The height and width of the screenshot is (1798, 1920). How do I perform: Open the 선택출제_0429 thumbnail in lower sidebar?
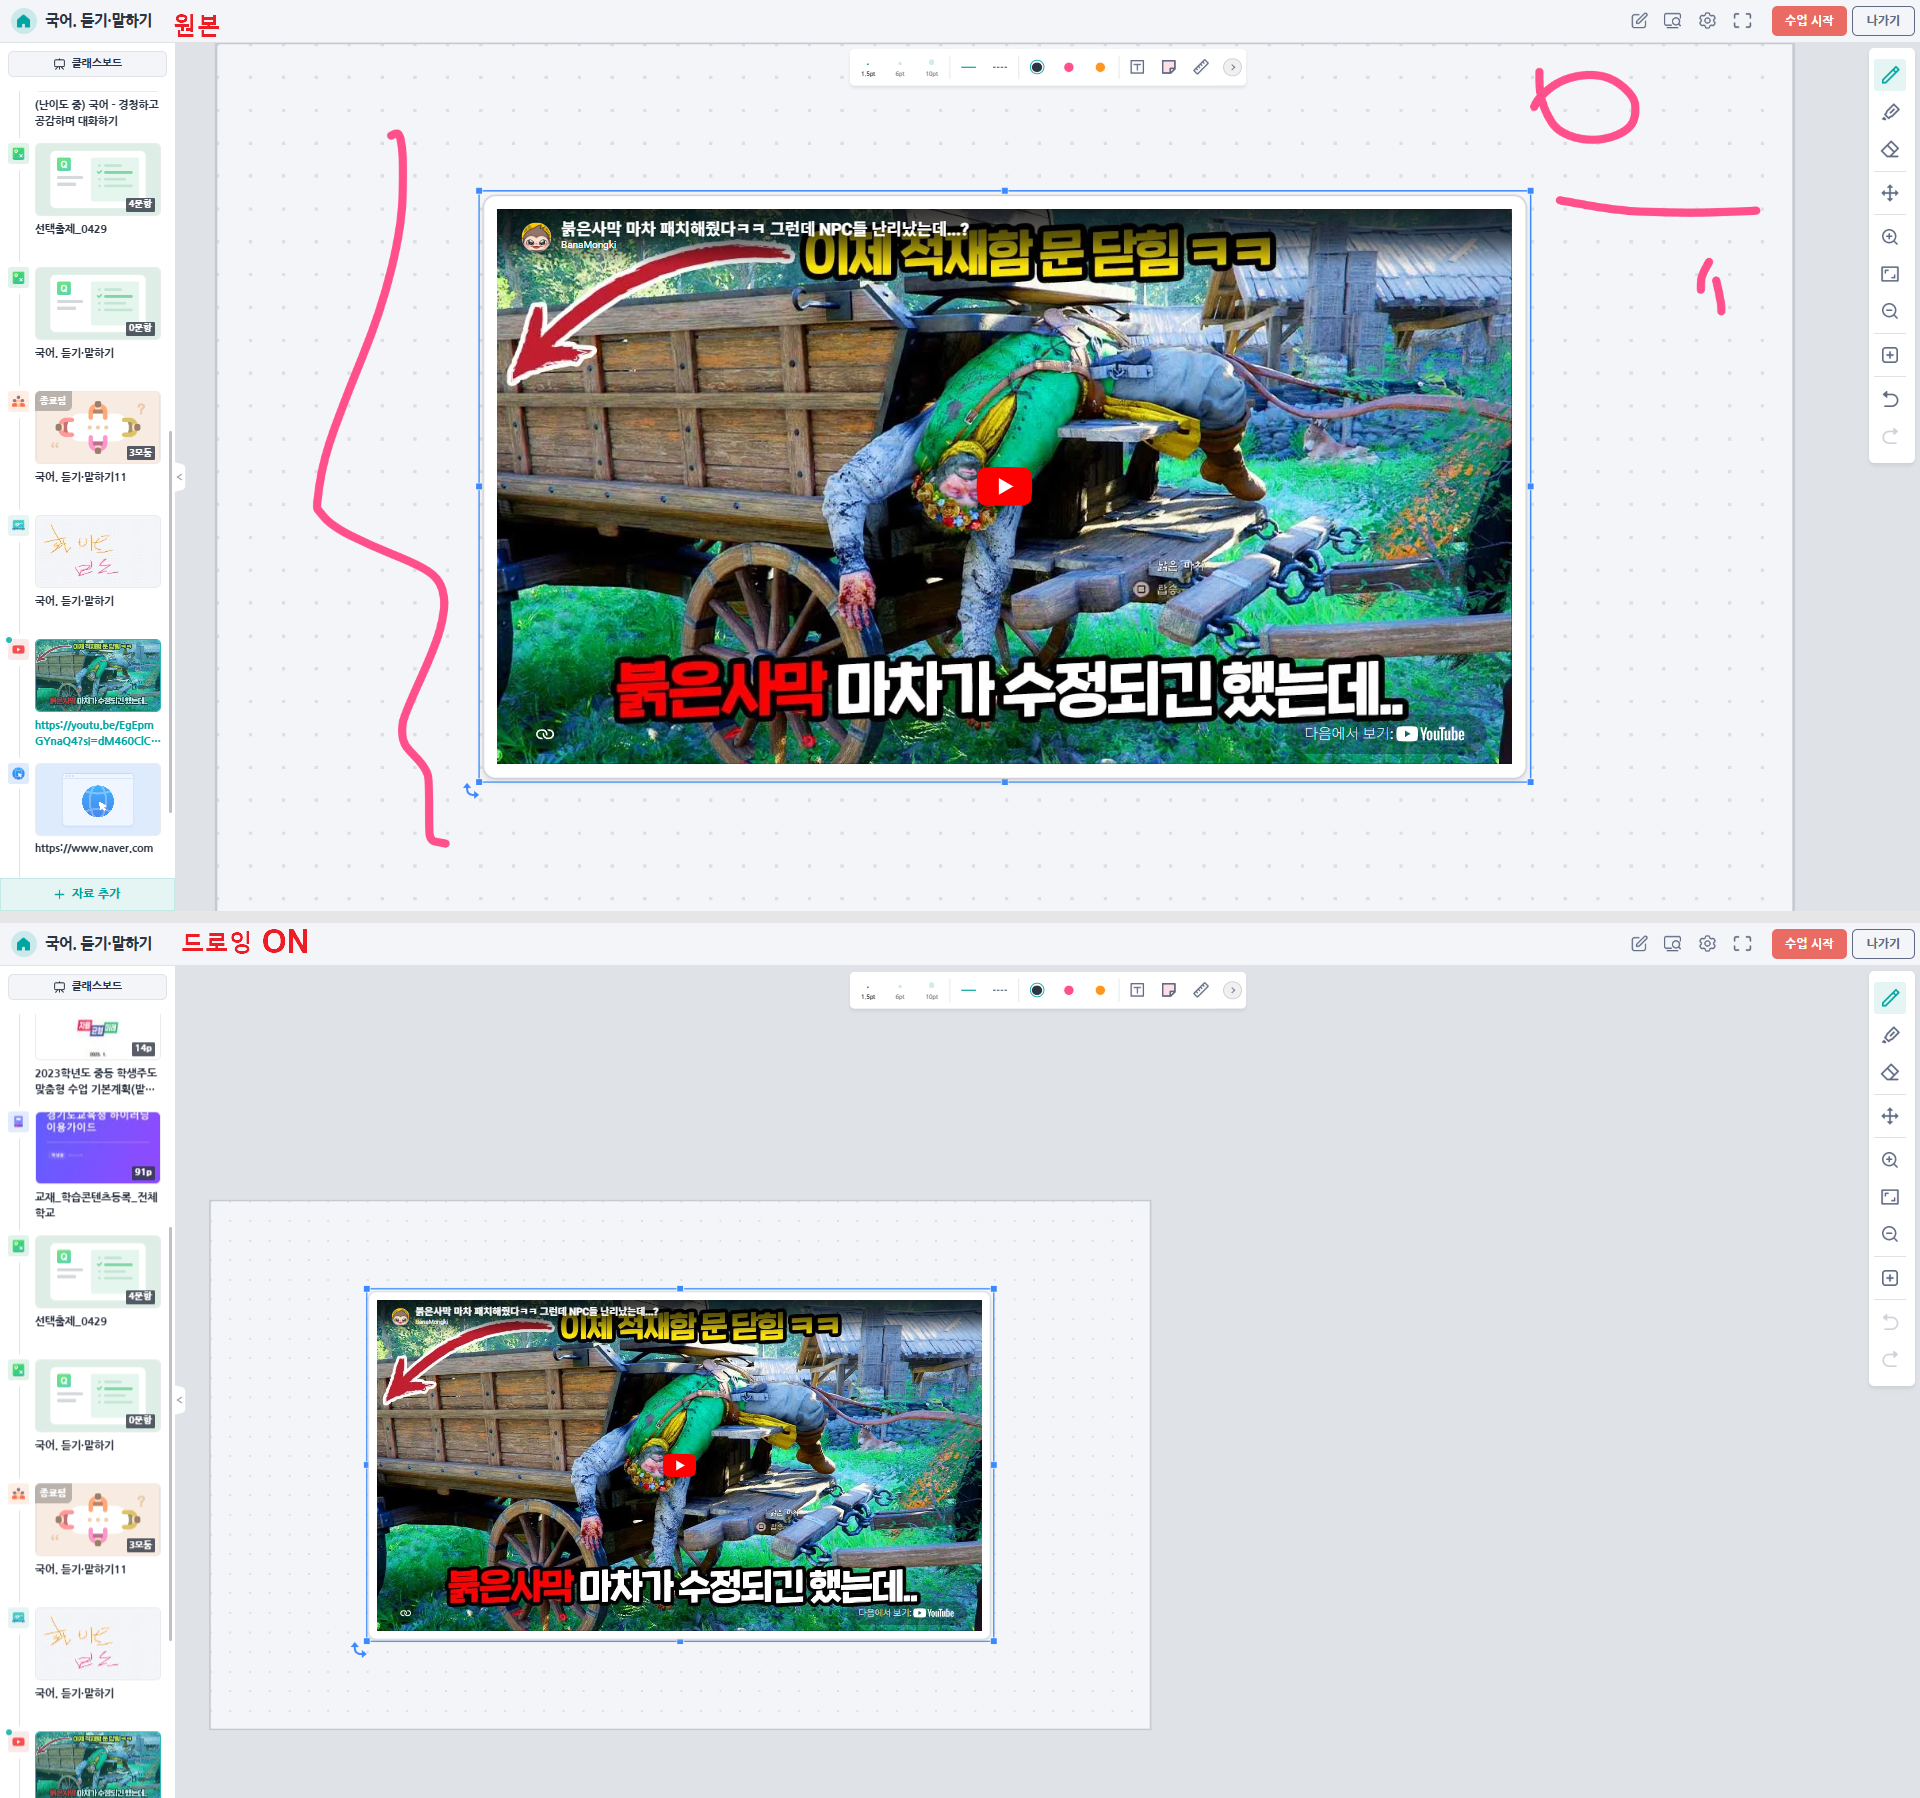click(98, 1271)
